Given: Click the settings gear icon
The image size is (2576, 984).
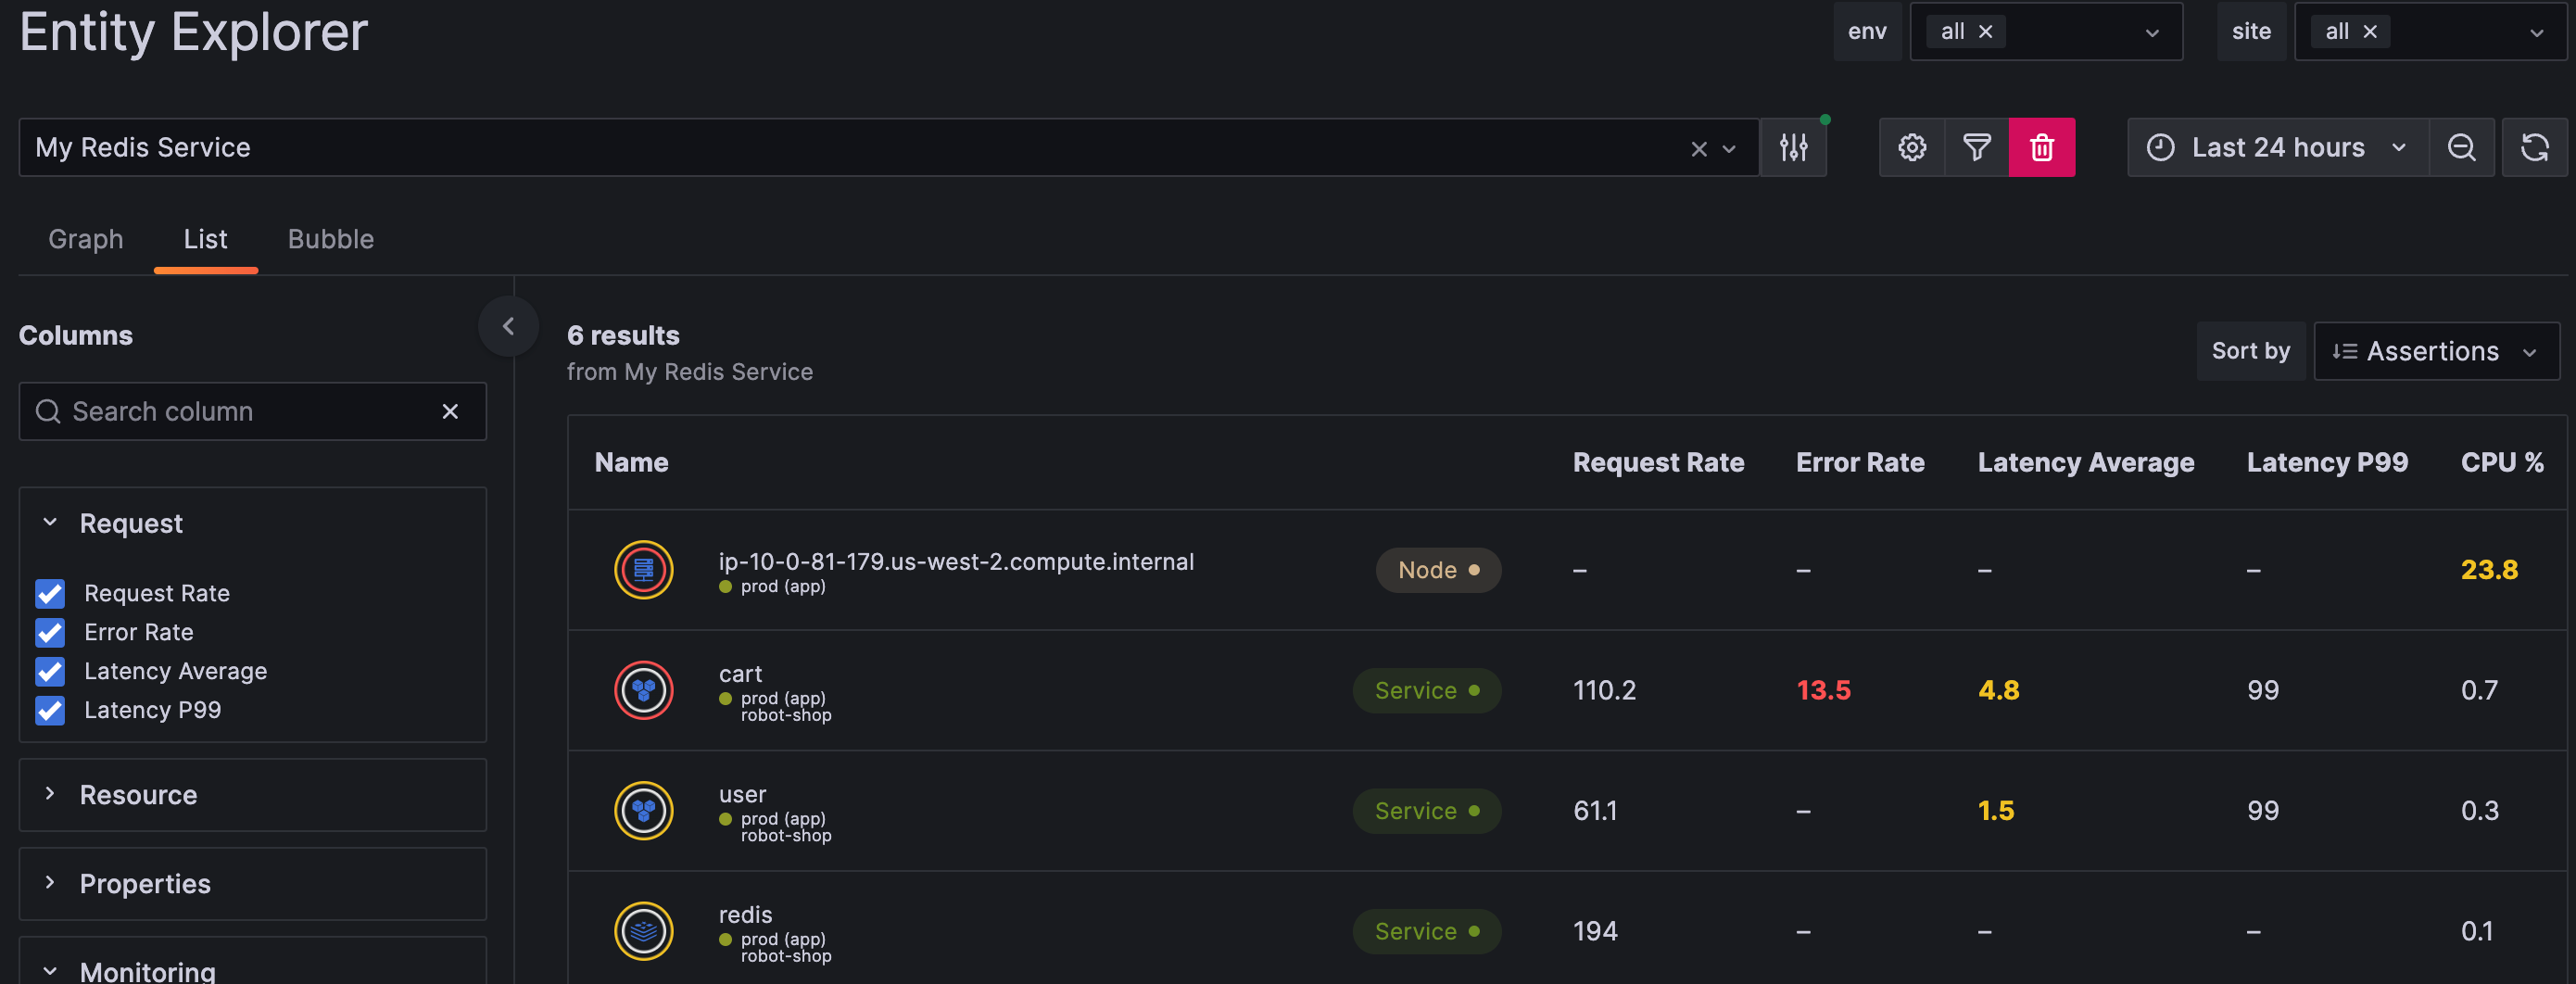Looking at the screenshot, I should click(1911, 147).
